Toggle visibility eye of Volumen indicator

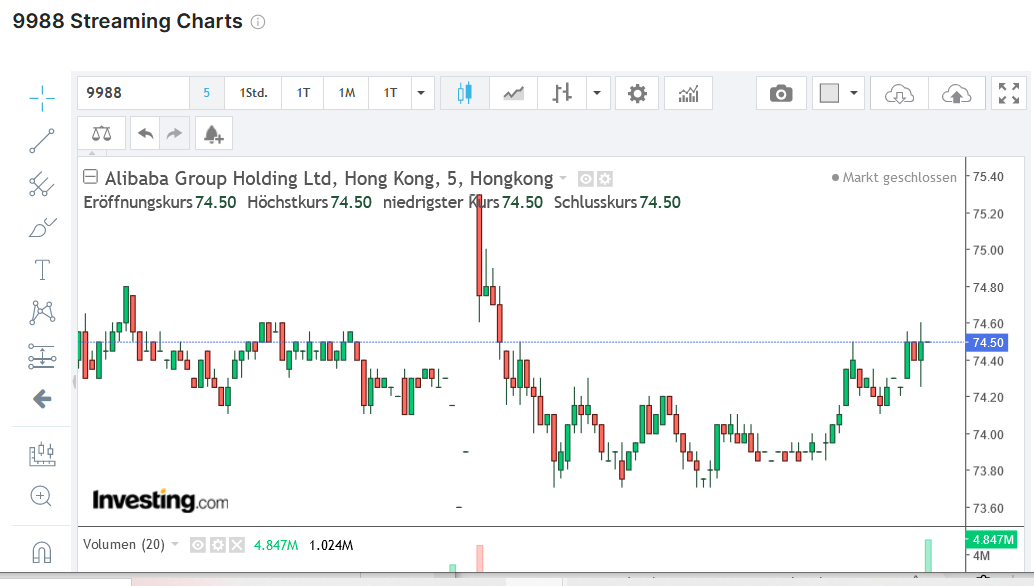click(x=198, y=545)
